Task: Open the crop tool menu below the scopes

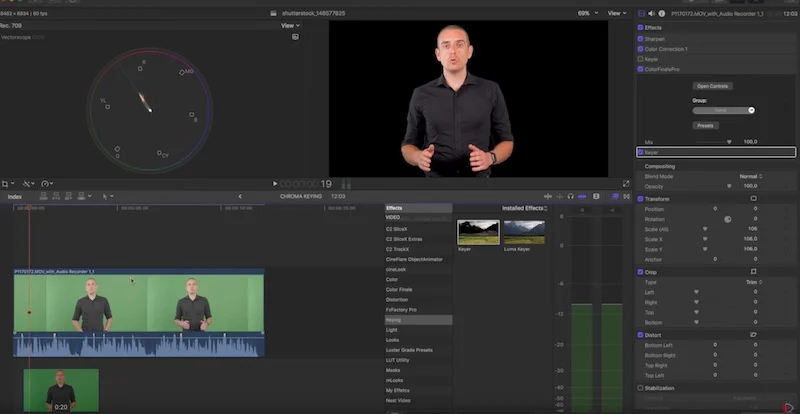Action: coord(7,183)
